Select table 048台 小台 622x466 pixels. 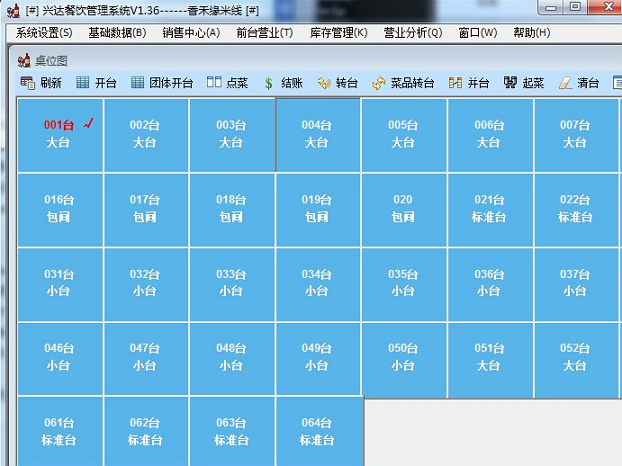232,359
